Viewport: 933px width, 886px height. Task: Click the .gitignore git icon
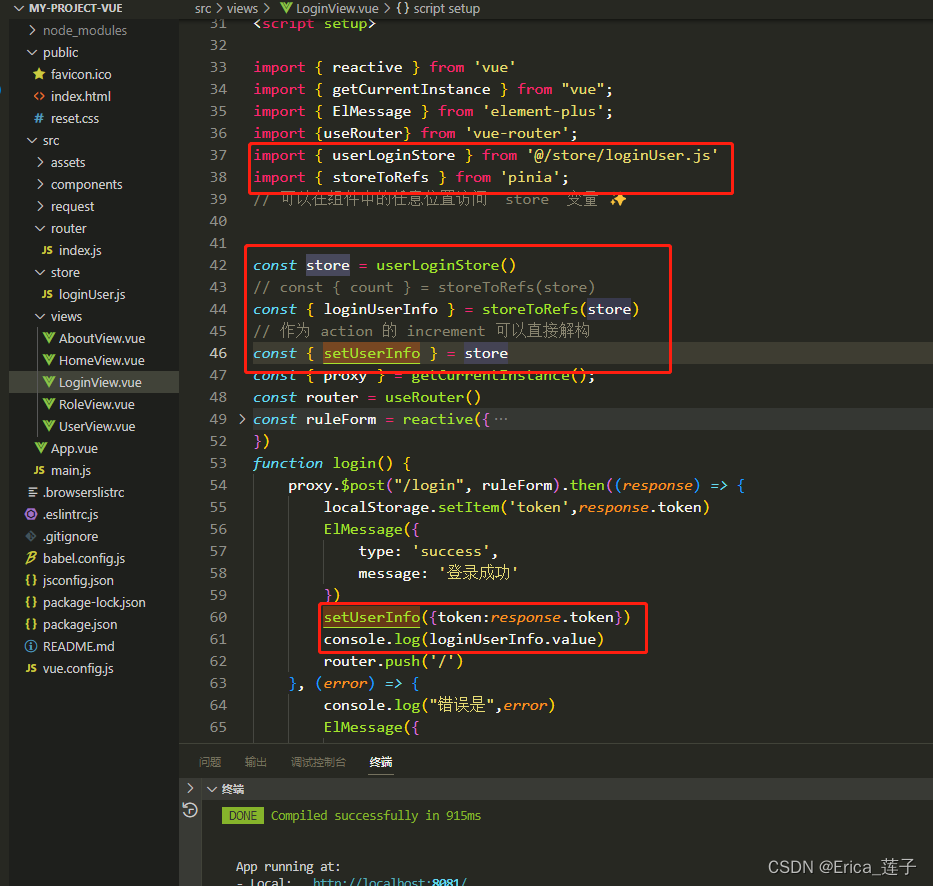pos(31,537)
